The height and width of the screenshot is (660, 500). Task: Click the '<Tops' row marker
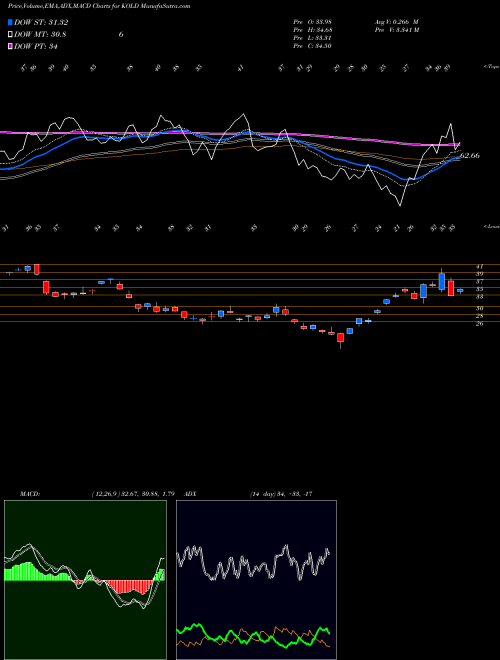(x=491, y=67)
